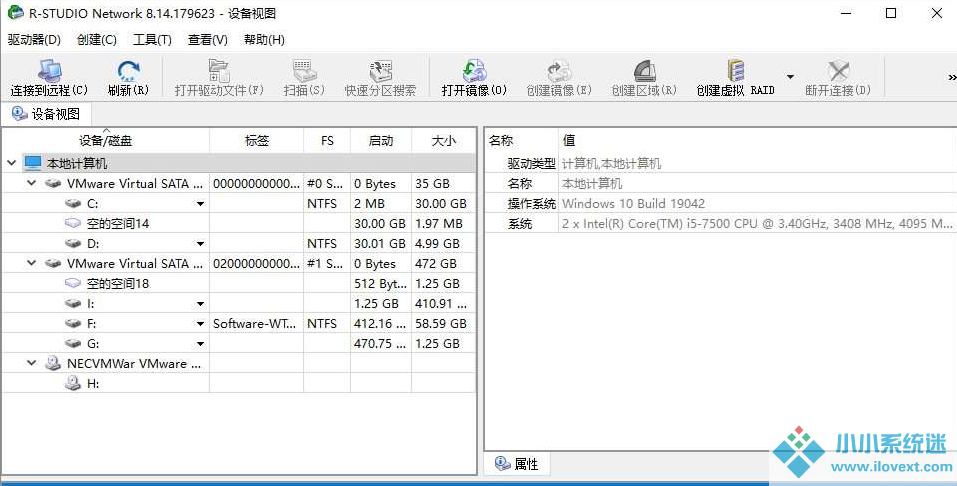
Task: Click the 创建镜像 toolbar icon
Action: pyautogui.click(x=559, y=71)
